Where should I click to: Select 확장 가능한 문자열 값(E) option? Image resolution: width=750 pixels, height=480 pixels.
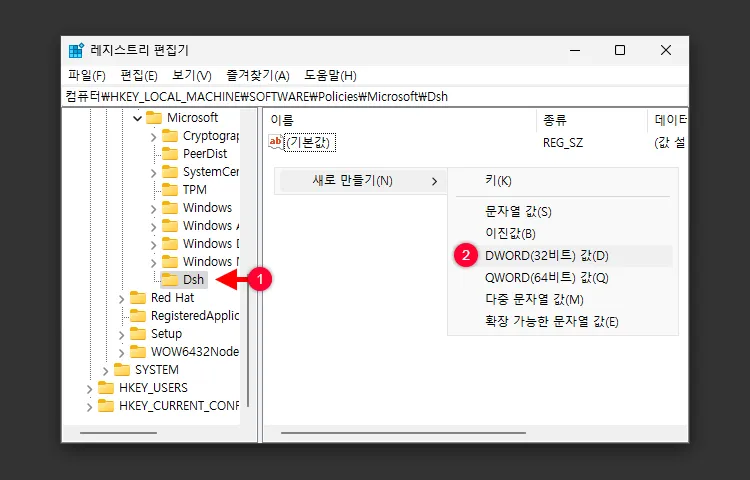tap(562, 322)
